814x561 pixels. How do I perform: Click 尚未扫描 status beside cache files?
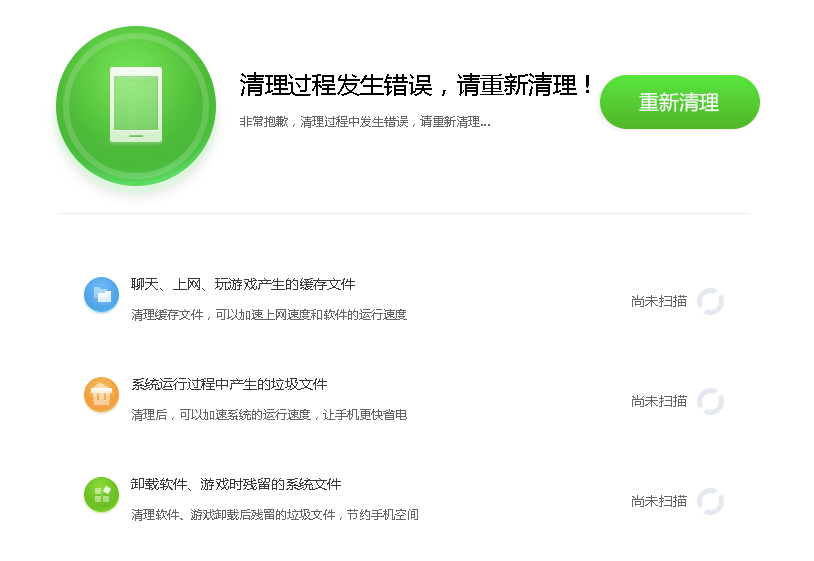(x=659, y=301)
